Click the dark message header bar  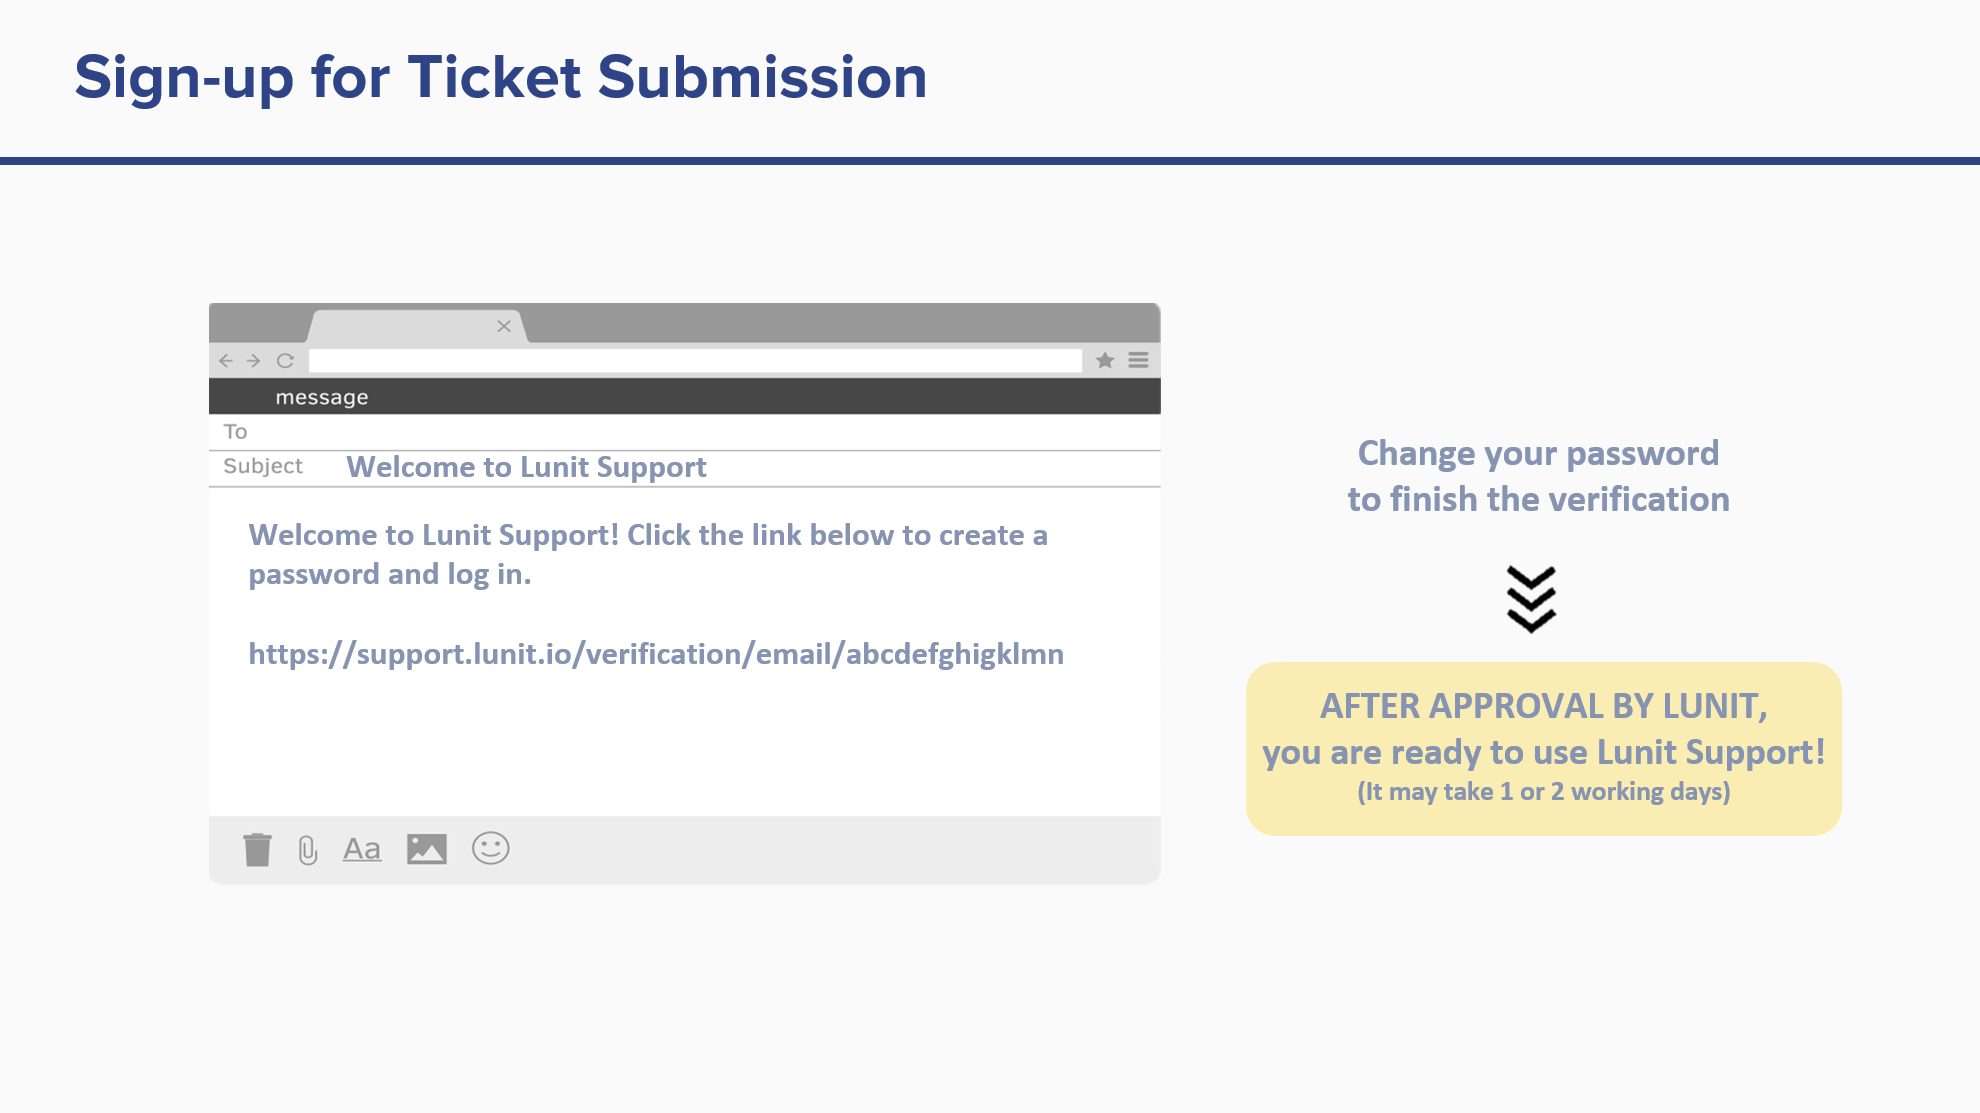[x=684, y=397]
